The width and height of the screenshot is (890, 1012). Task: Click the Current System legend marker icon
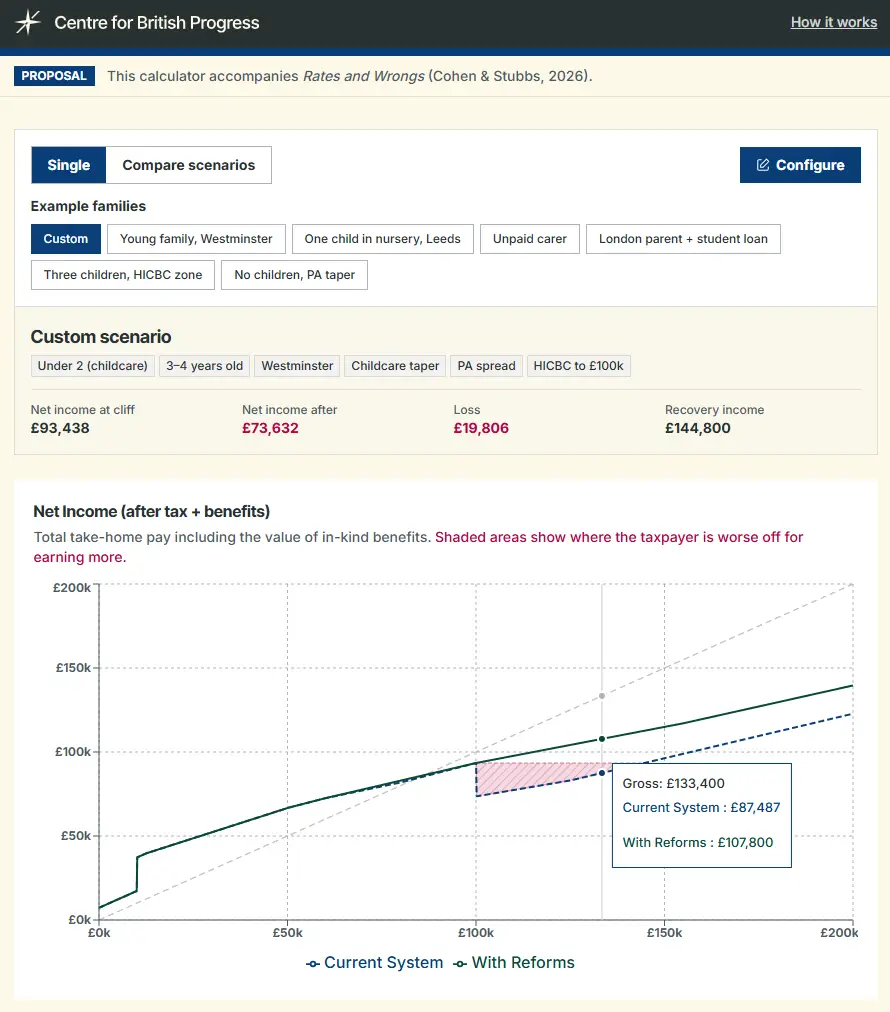[x=313, y=963]
